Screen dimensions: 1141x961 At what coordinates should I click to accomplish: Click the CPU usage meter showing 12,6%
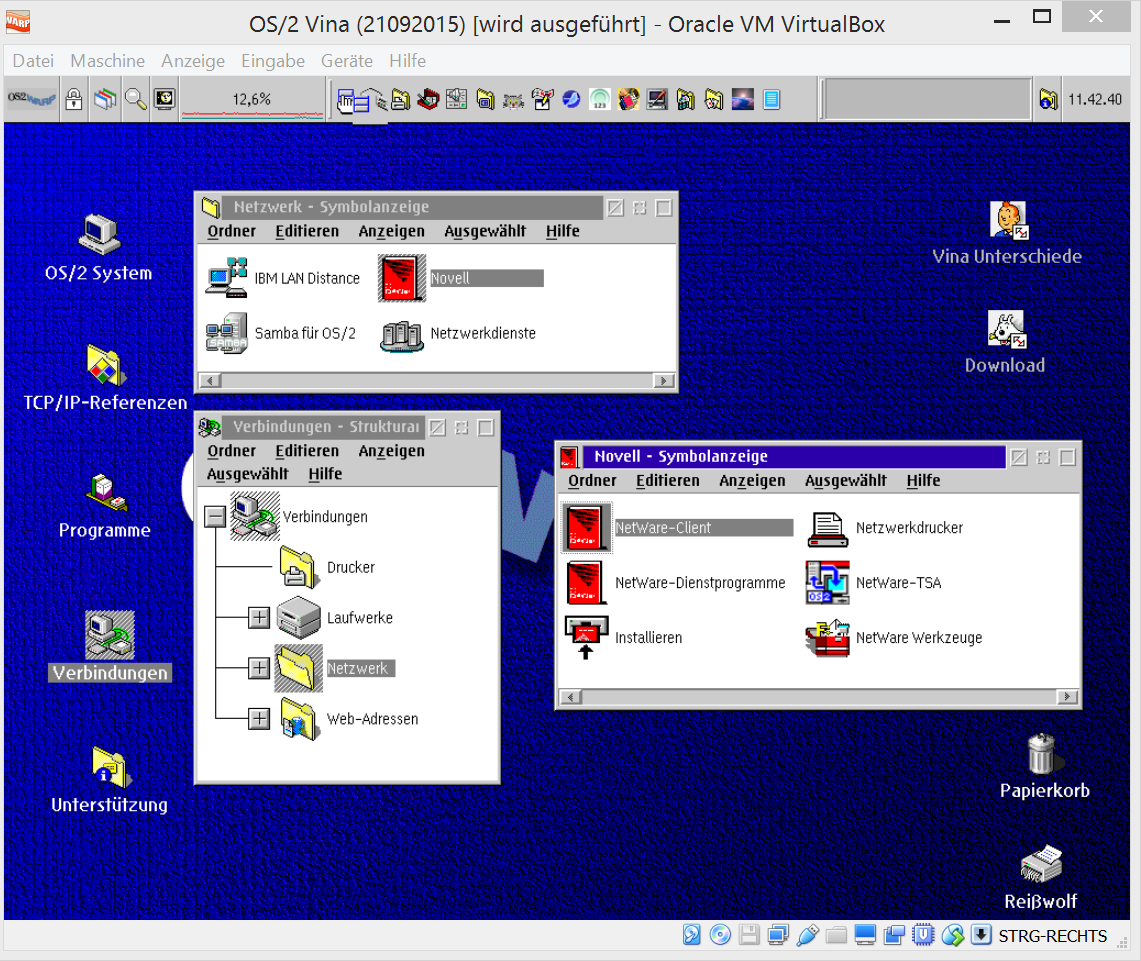pyautogui.click(x=253, y=100)
